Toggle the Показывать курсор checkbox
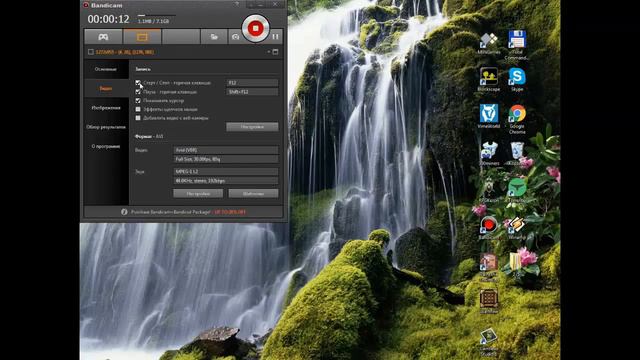The width and height of the screenshot is (640, 360). (138, 100)
